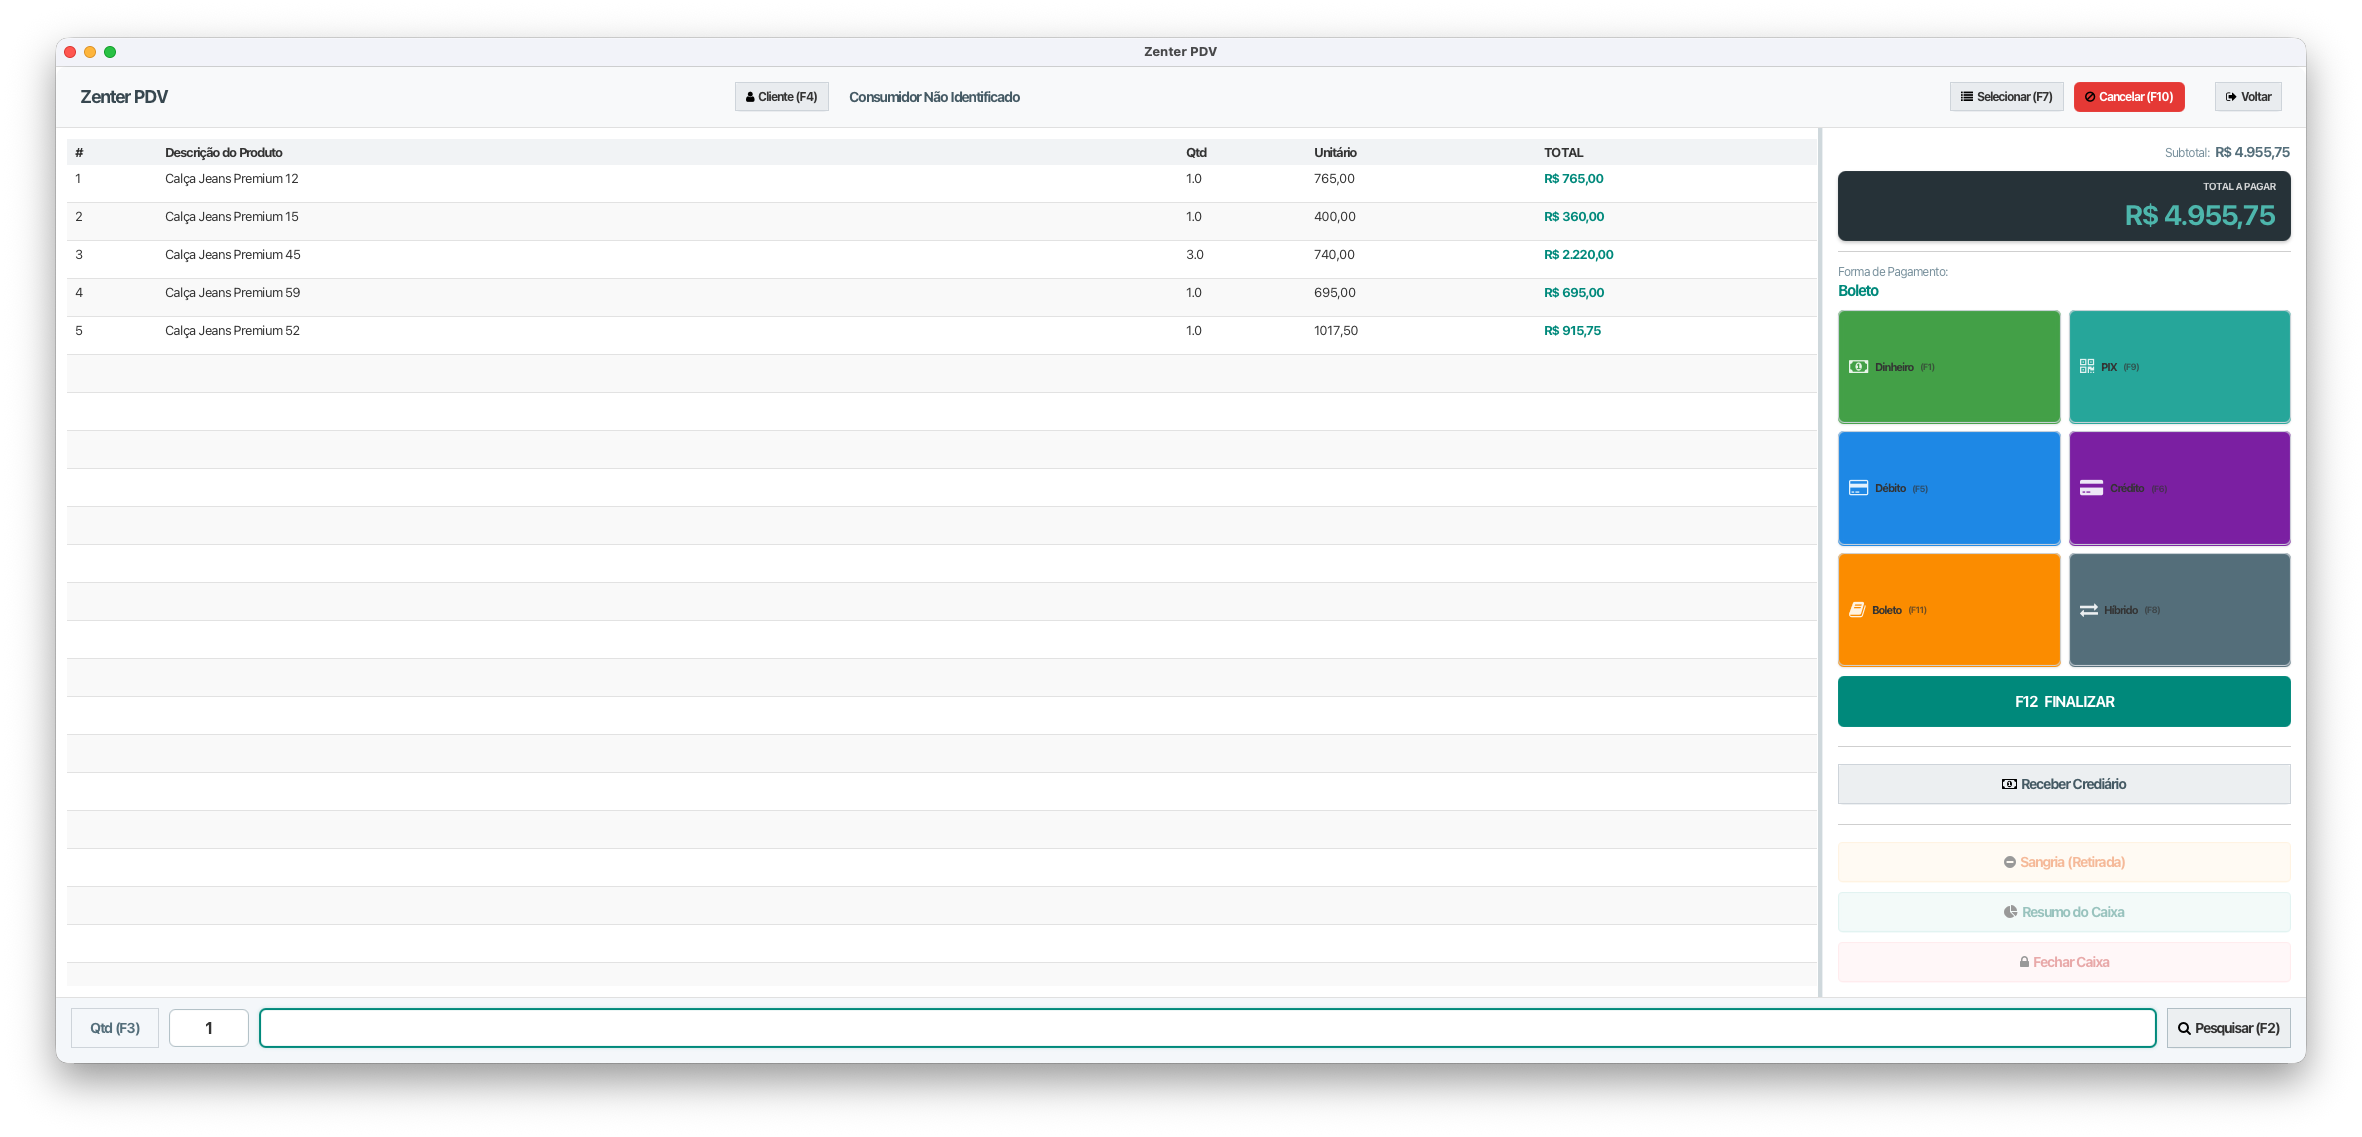Click the Pesquisar (F2) magnifier button
Viewport: 2362px width, 1137px height.
tap(2228, 1028)
